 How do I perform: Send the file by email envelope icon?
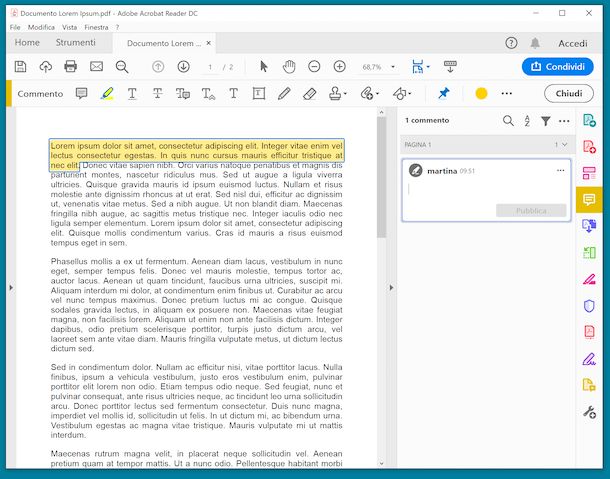pos(96,67)
